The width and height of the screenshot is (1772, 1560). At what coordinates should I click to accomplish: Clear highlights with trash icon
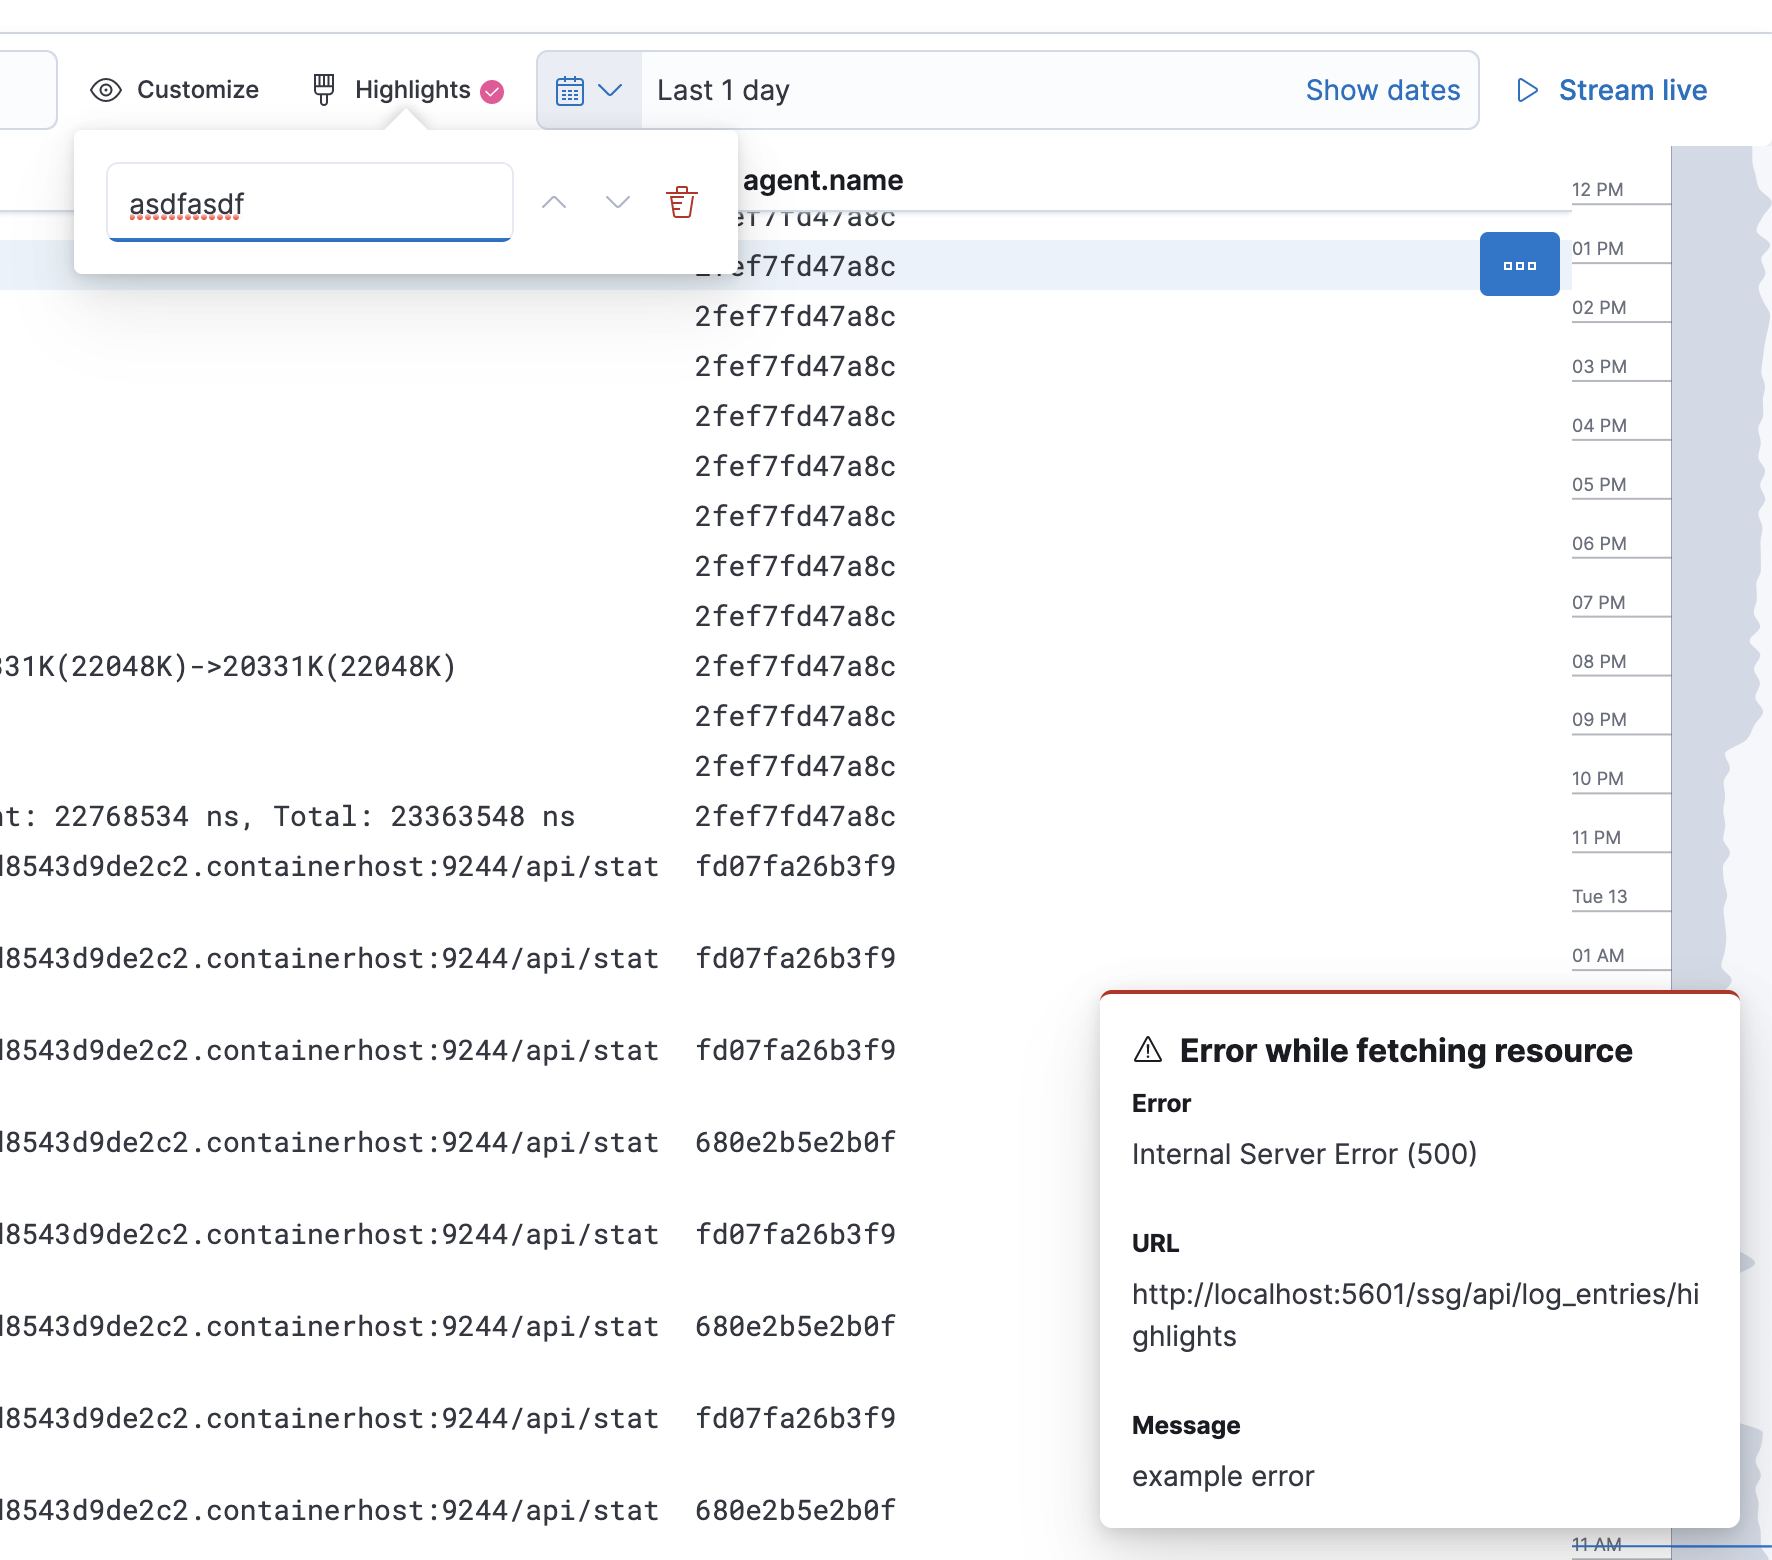682,202
